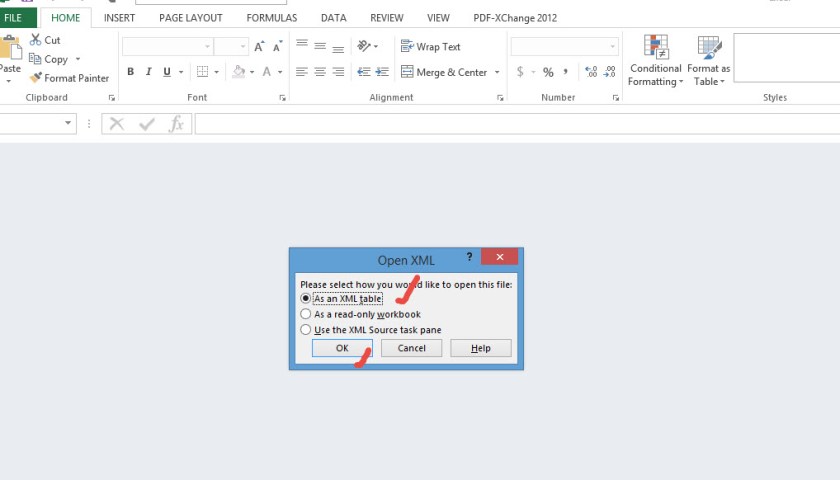Switch to the DATA tab
This screenshot has height=480, width=840.
pos(334,18)
